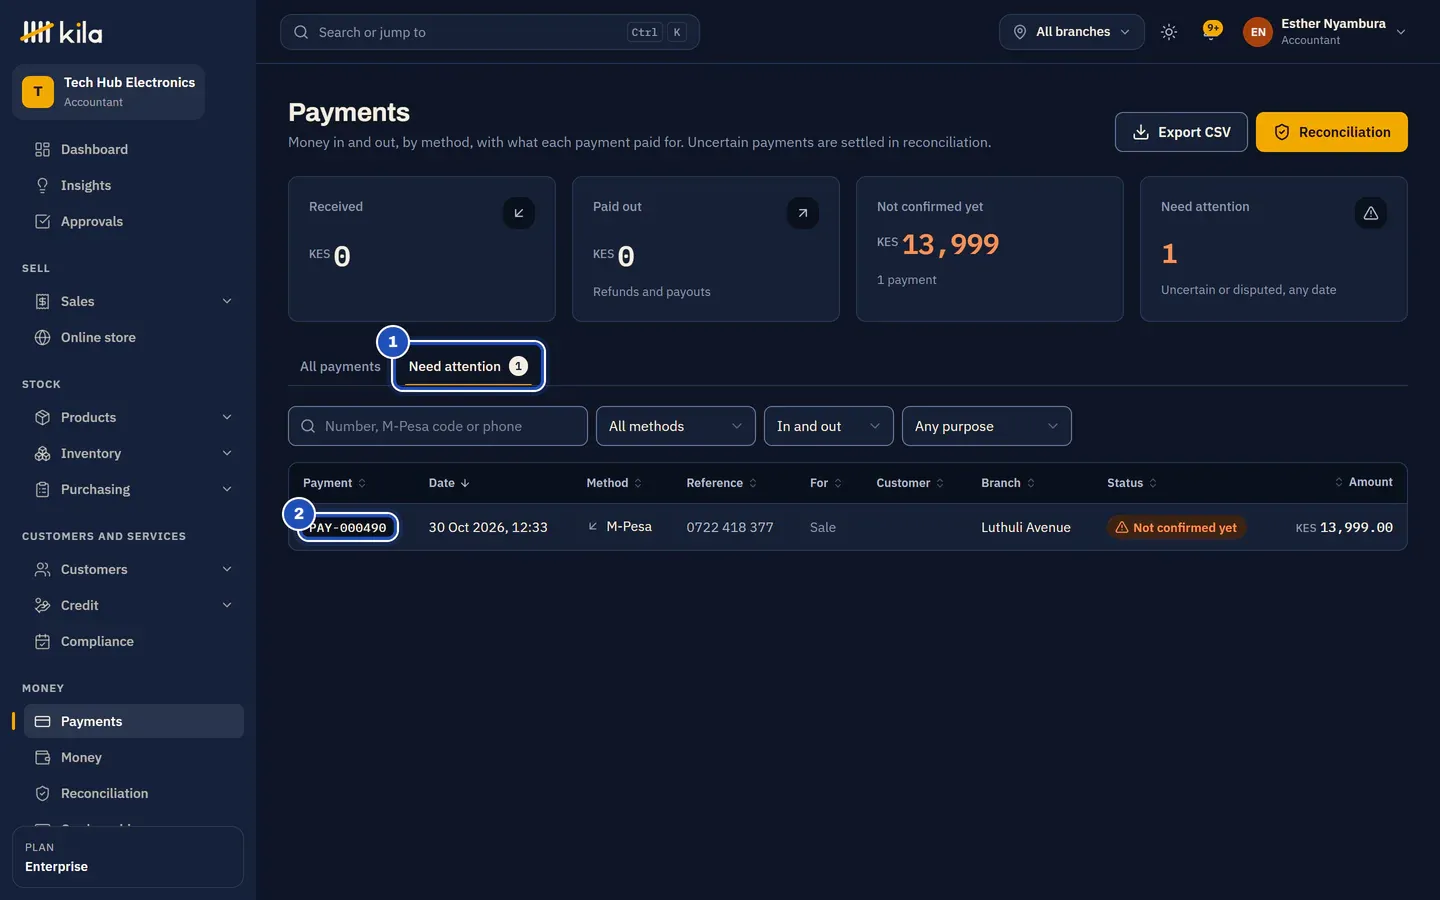
Task: Open Money in sidebar
Action: pyautogui.click(x=134, y=757)
